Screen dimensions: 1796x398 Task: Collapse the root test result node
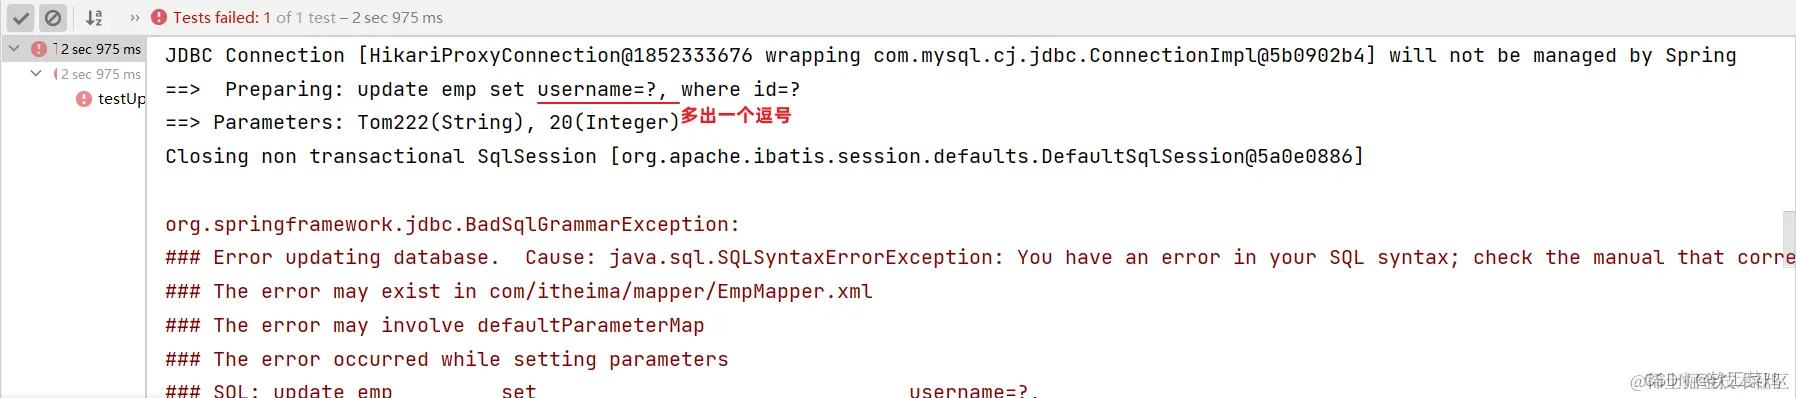pos(14,48)
